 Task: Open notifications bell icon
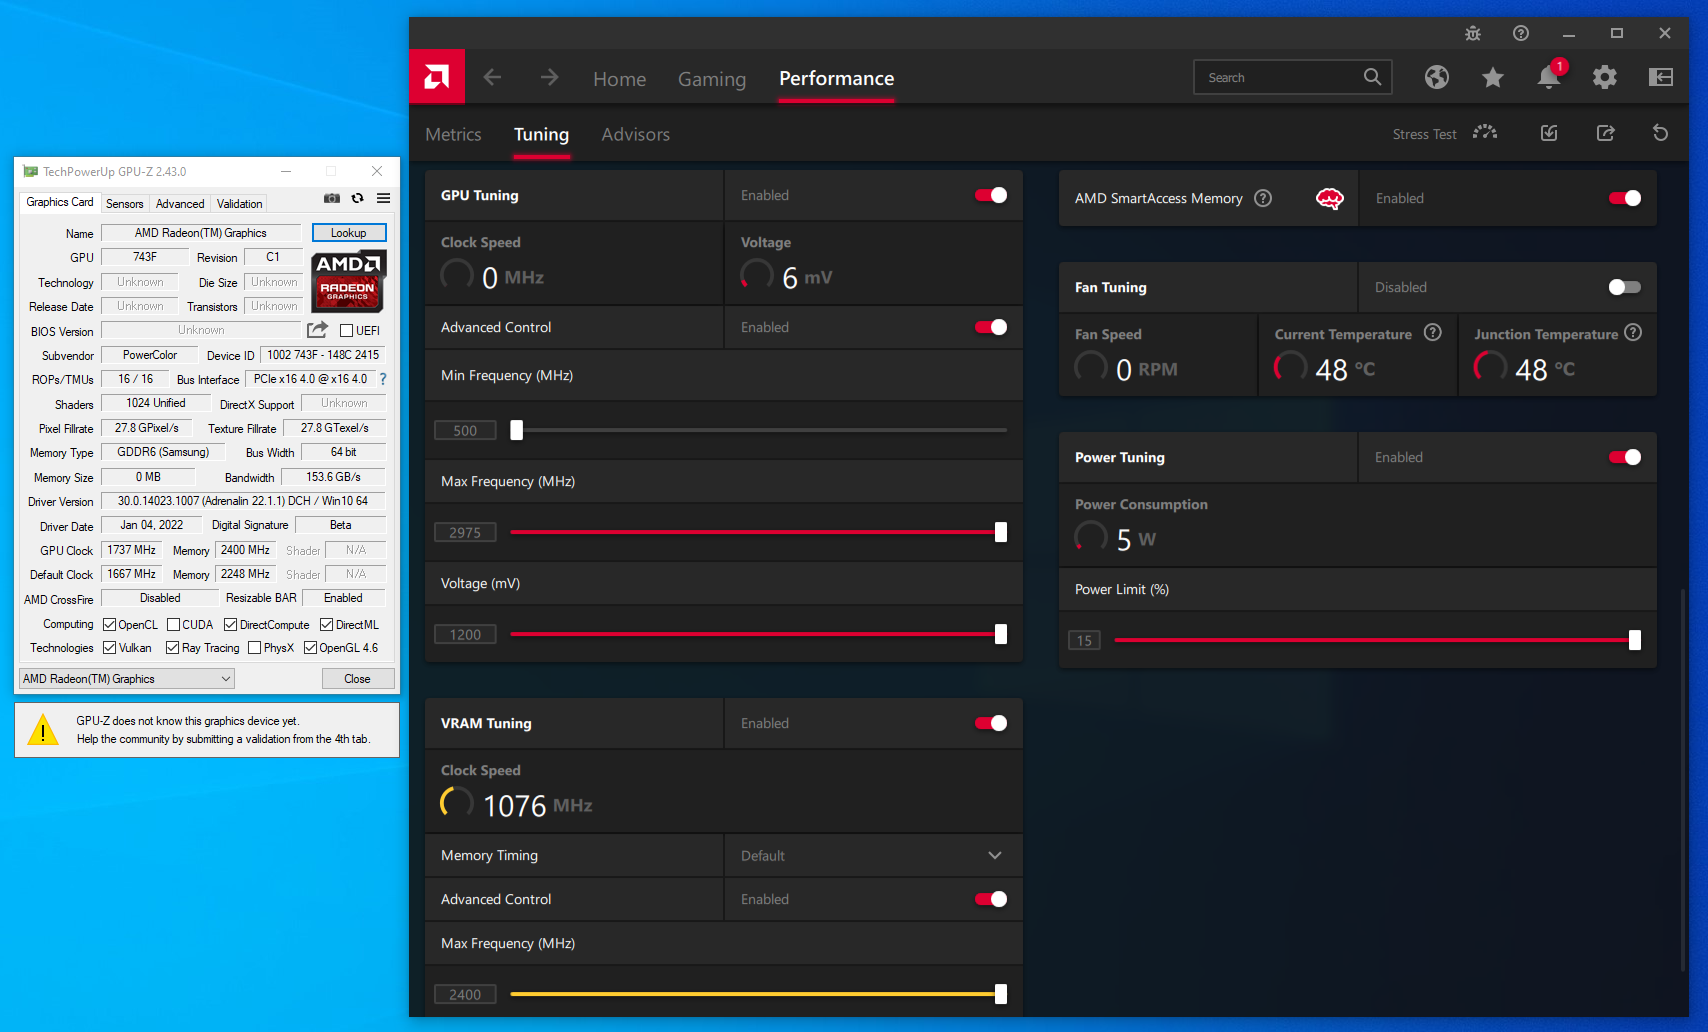tap(1549, 77)
